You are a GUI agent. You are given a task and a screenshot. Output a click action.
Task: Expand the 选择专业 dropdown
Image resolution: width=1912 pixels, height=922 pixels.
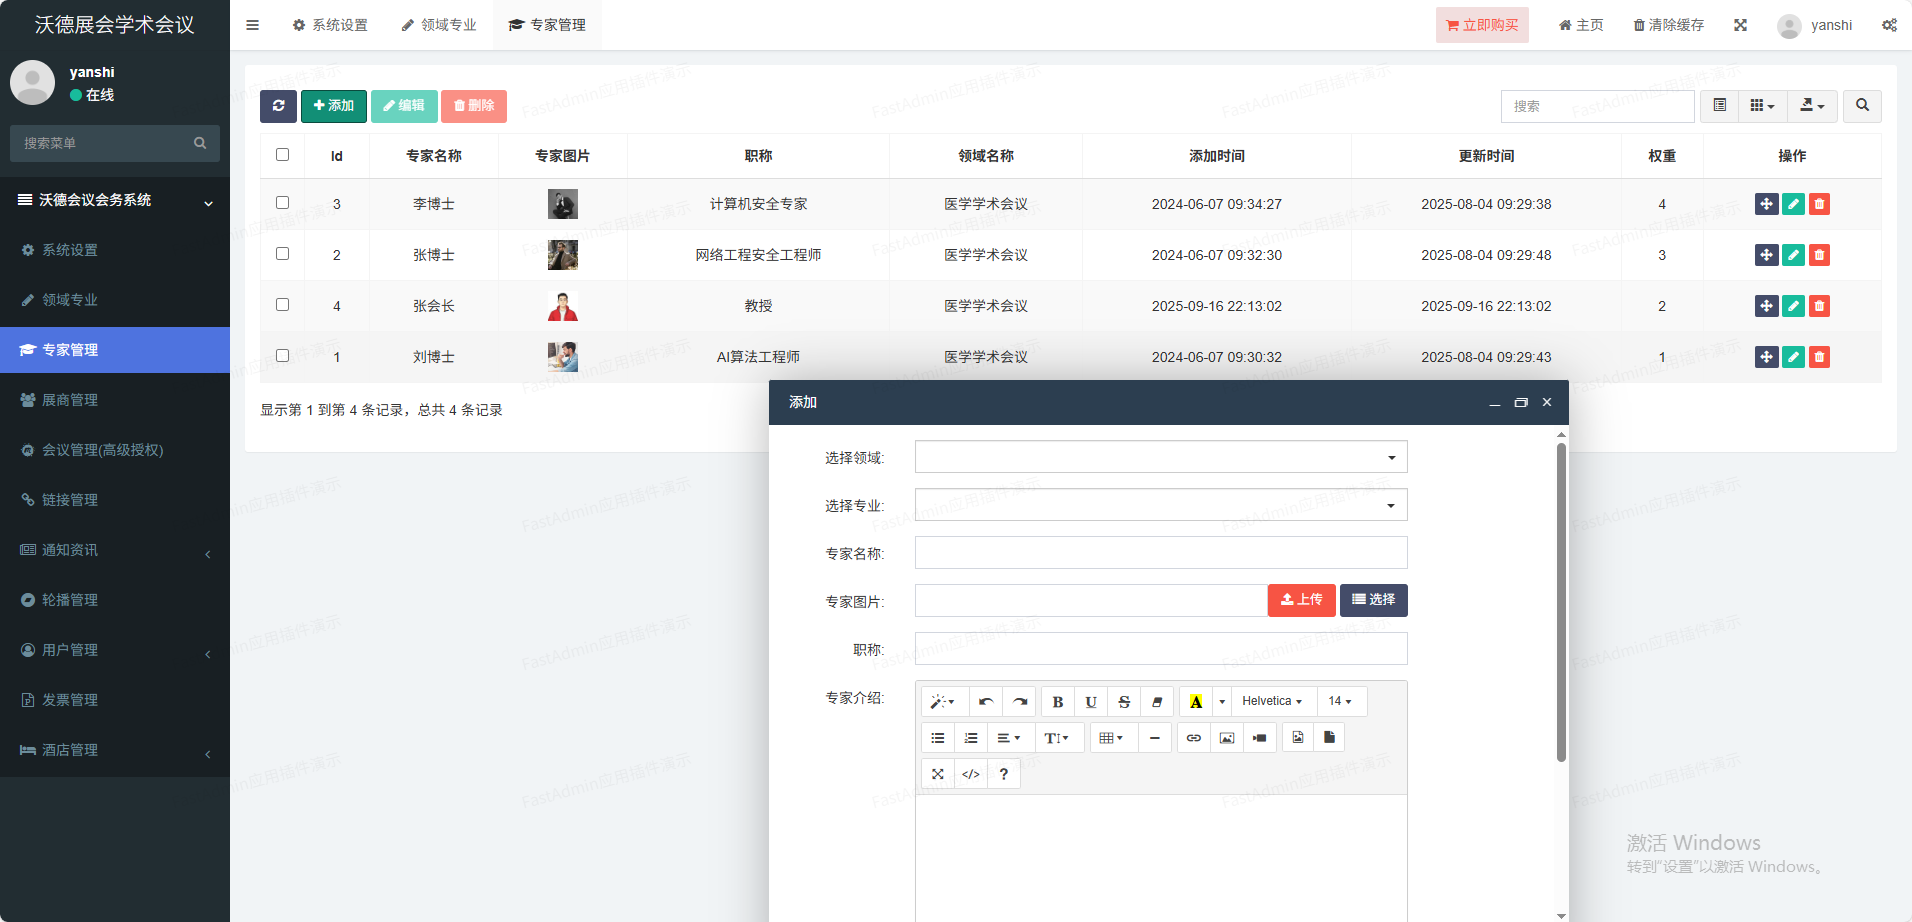[x=1160, y=505]
